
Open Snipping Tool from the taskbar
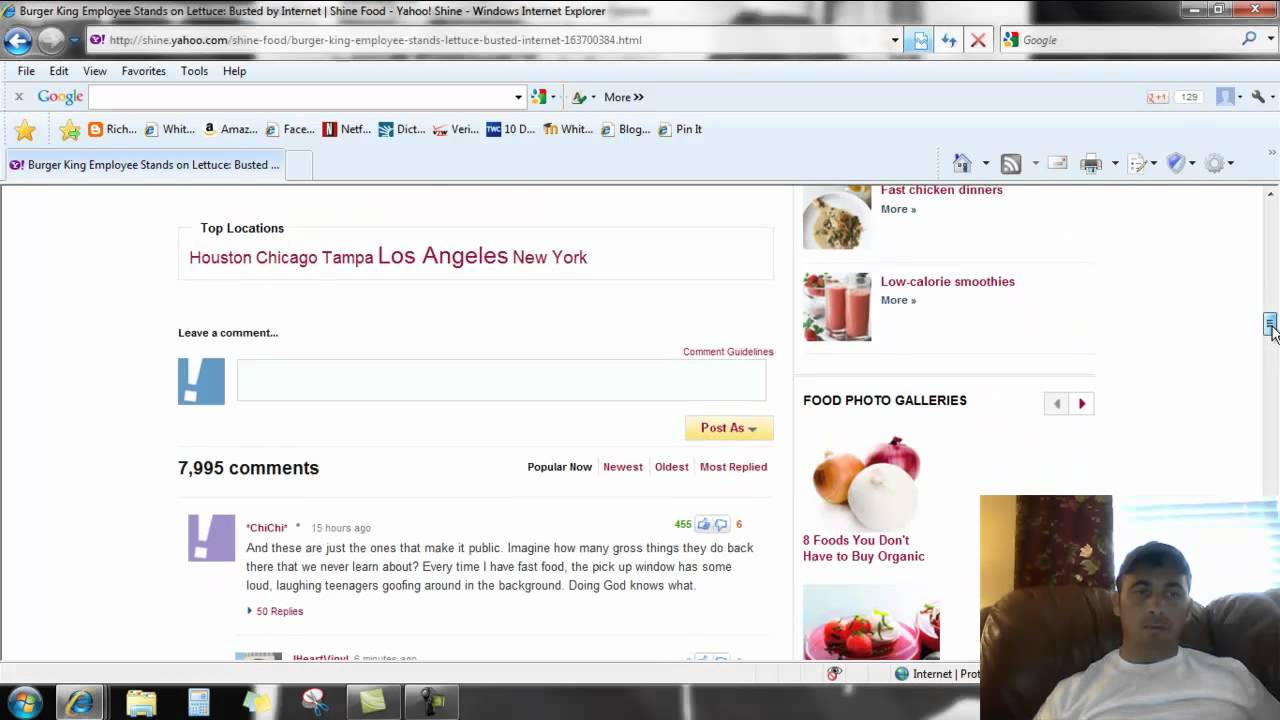(315, 702)
